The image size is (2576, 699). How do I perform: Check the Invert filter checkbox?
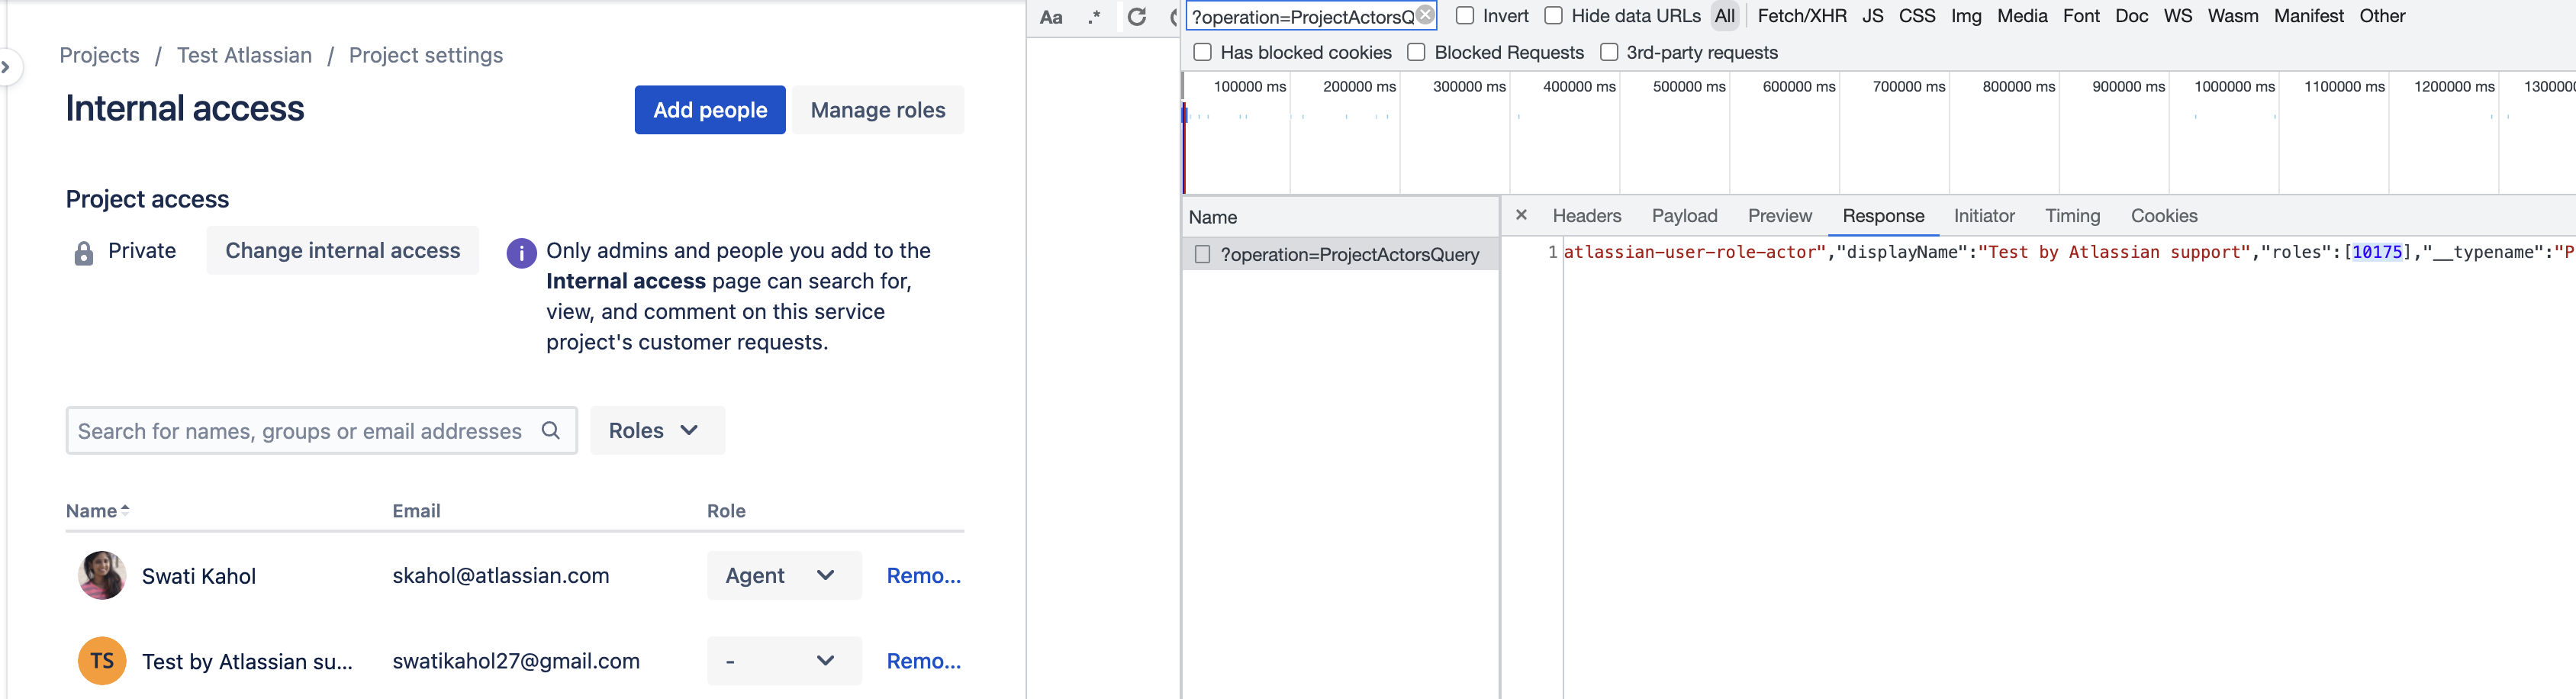tap(1464, 15)
